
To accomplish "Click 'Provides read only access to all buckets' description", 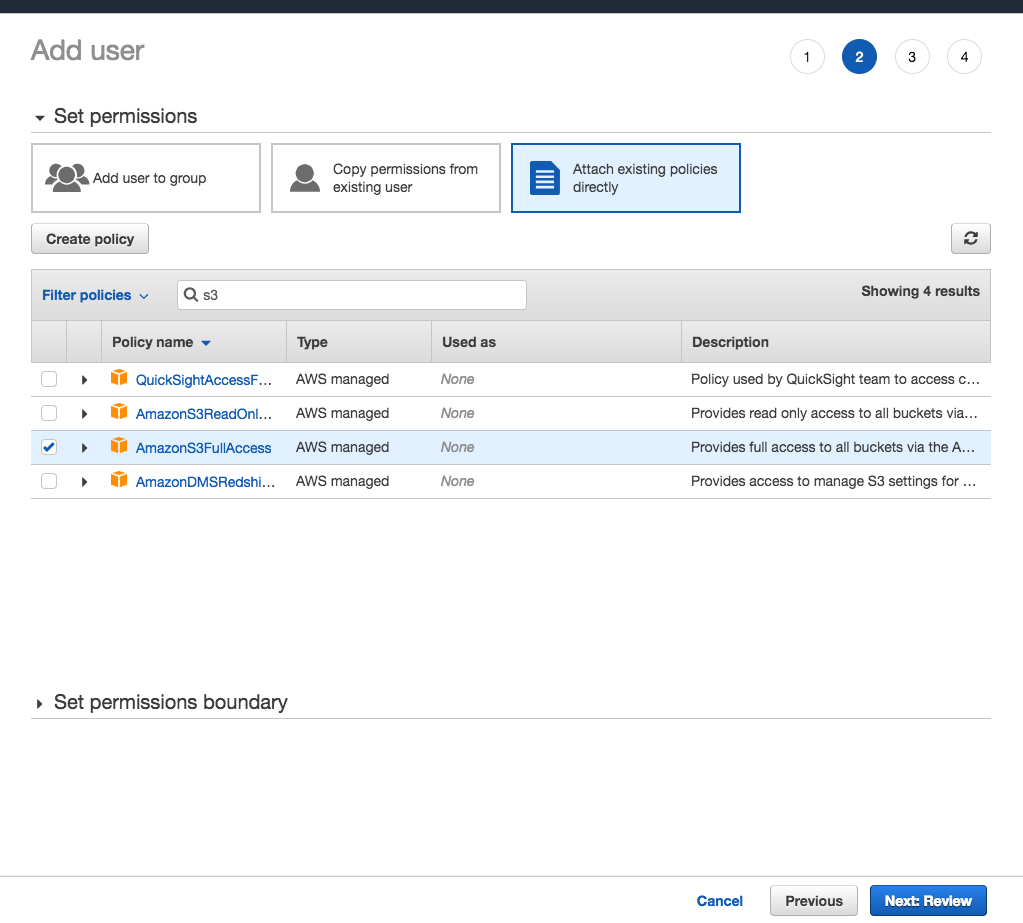I will pos(834,413).
